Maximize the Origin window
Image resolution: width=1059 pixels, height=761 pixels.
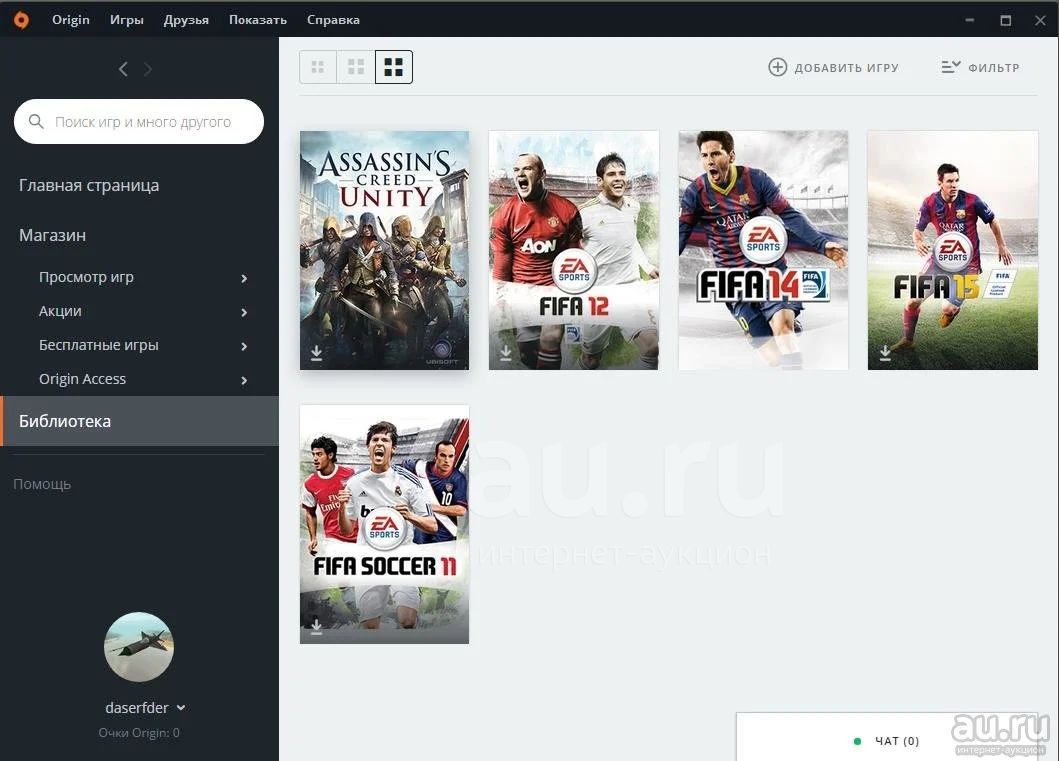coord(1006,20)
